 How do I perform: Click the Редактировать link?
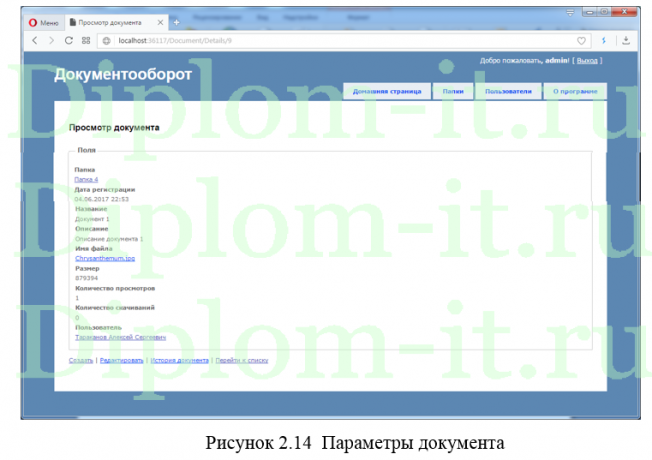click(x=121, y=360)
